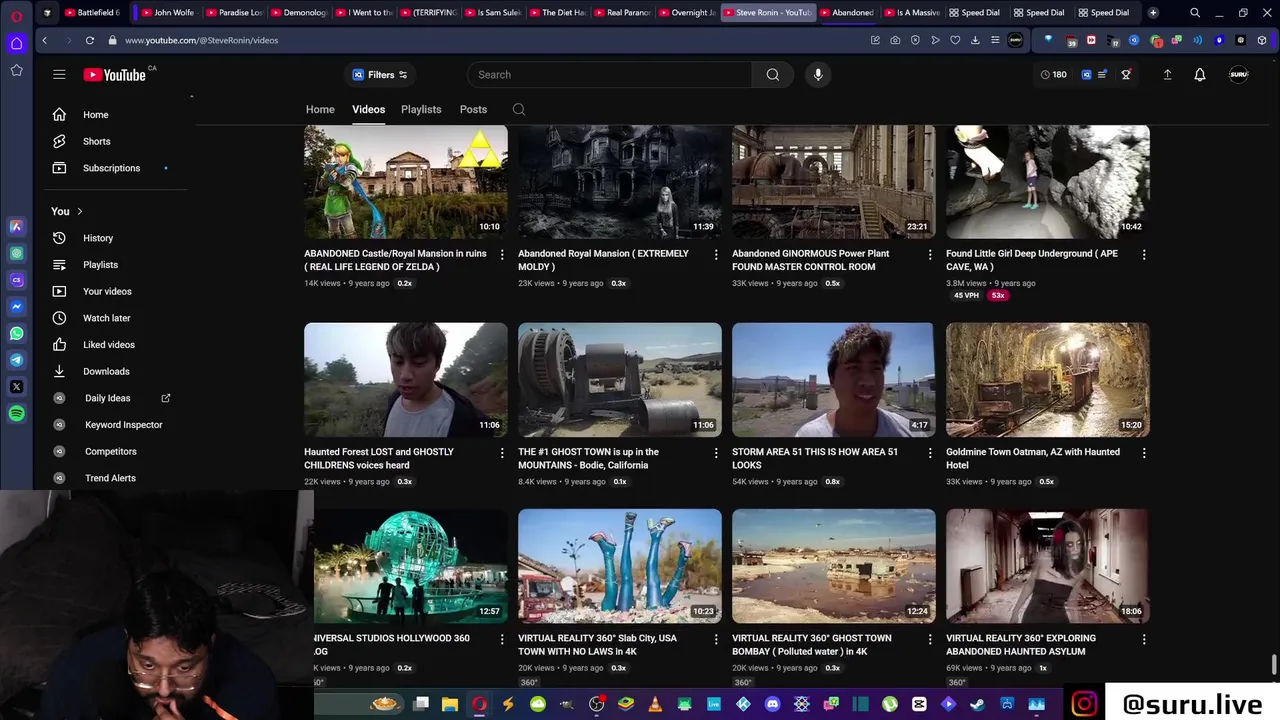Viewport: 1280px width, 720px height.
Task: Open OBS Studio from taskbar
Action: point(597,704)
